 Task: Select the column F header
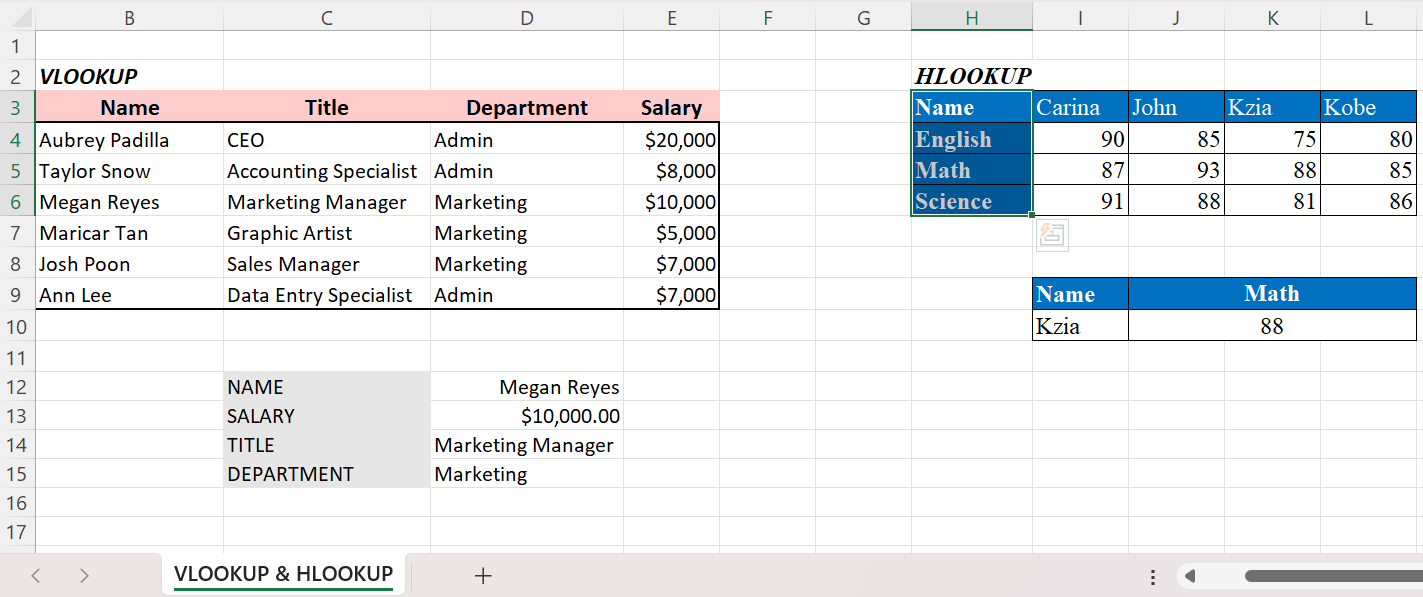click(767, 17)
